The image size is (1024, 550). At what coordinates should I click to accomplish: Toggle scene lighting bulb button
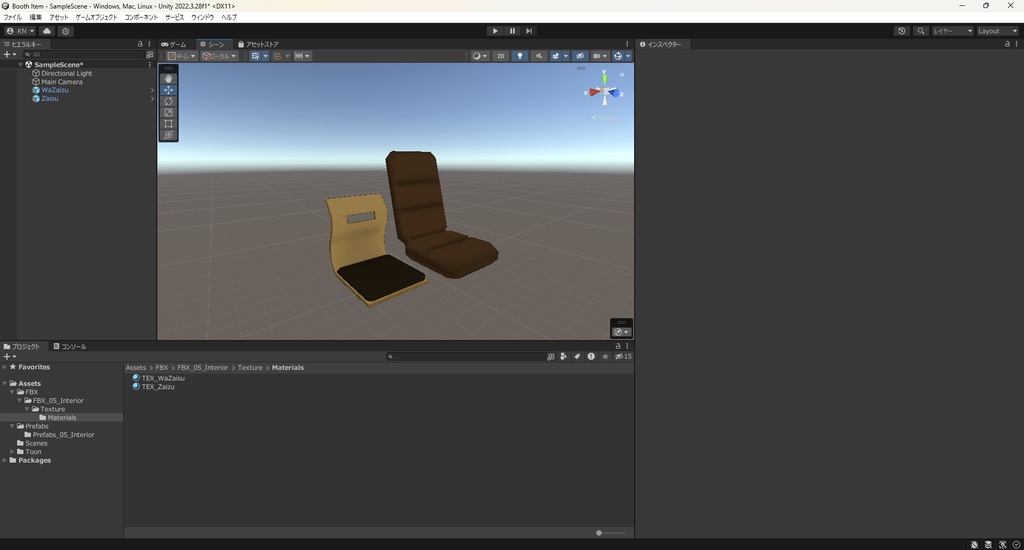[x=520, y=56]
